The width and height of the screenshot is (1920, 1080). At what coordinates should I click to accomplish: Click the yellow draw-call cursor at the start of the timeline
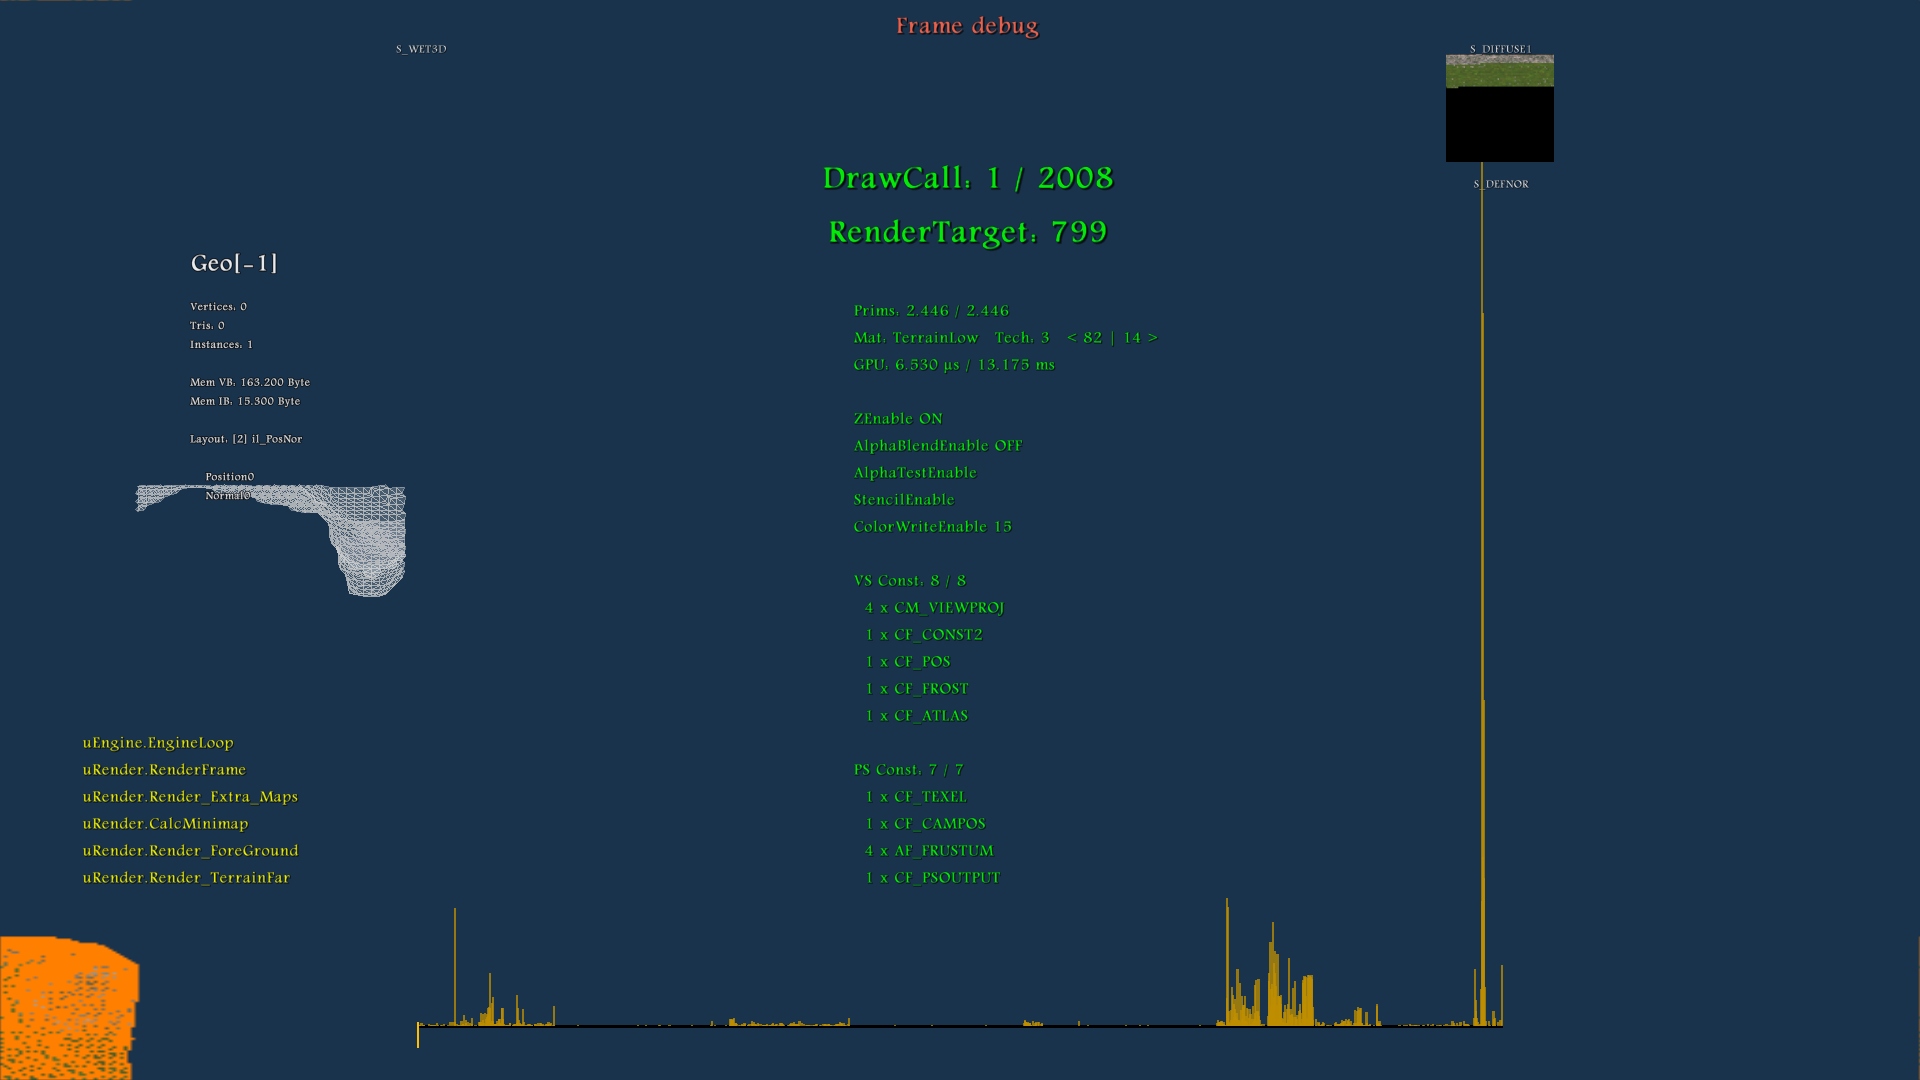pyautogui.click(x=418, y=1035)
